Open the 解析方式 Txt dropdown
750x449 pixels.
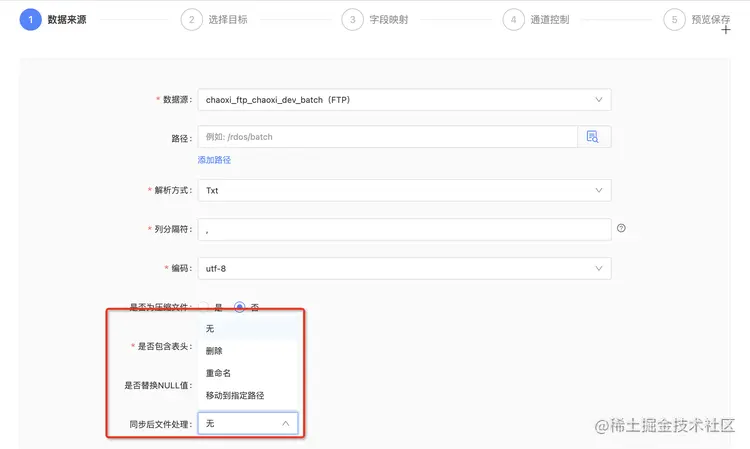point(404,190)
